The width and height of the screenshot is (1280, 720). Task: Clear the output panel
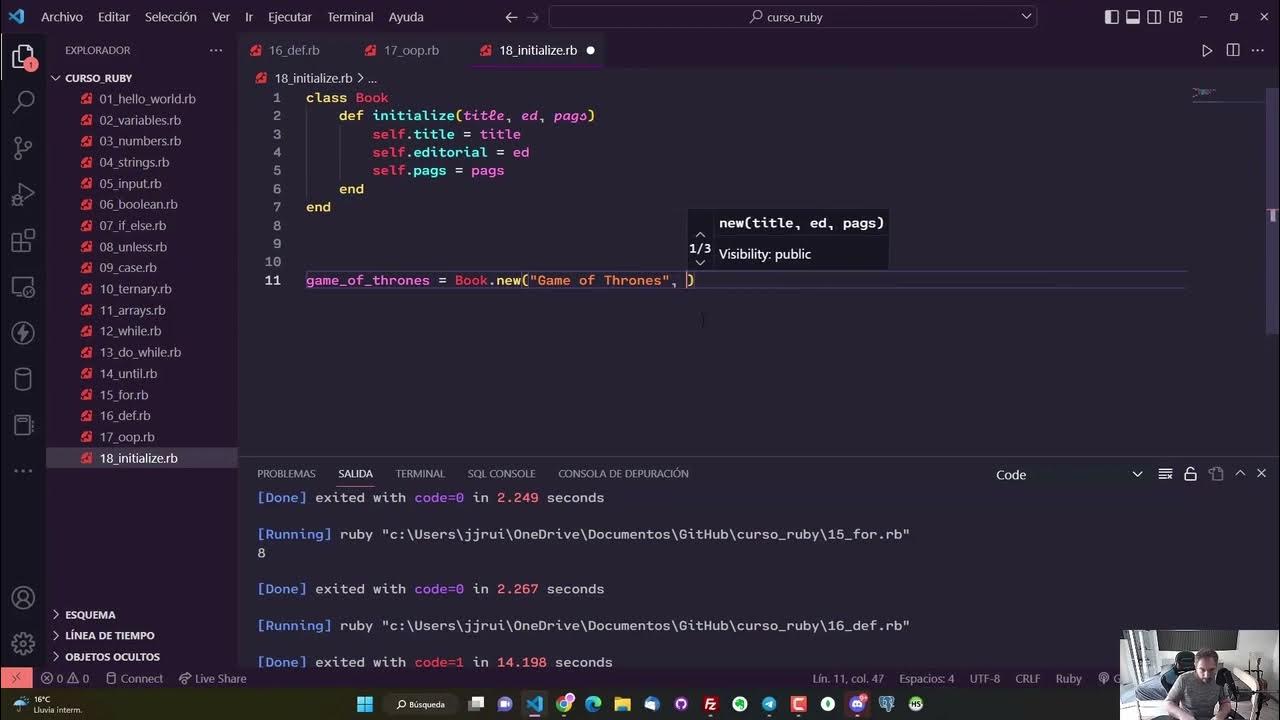[1165, 474]
